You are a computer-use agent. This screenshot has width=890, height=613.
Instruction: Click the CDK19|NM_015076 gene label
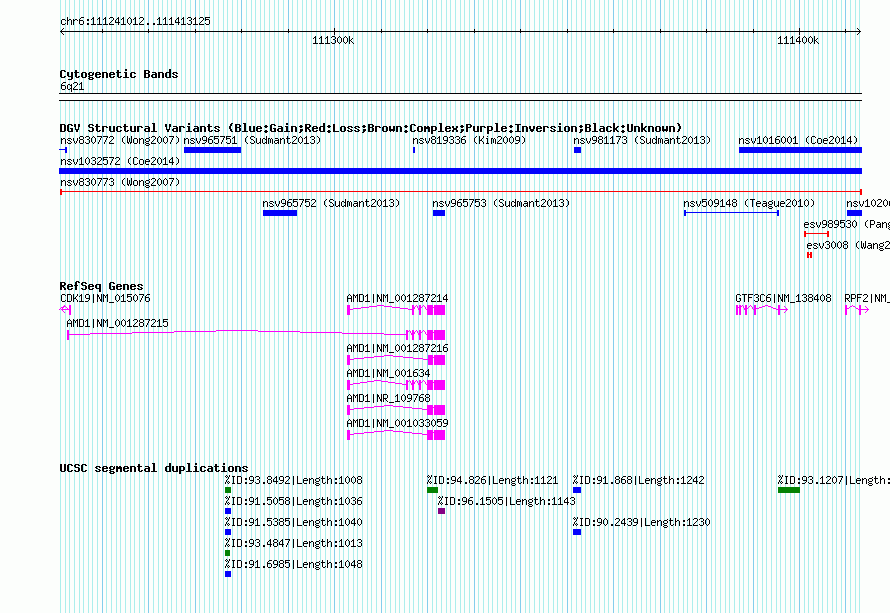point(105,298)
